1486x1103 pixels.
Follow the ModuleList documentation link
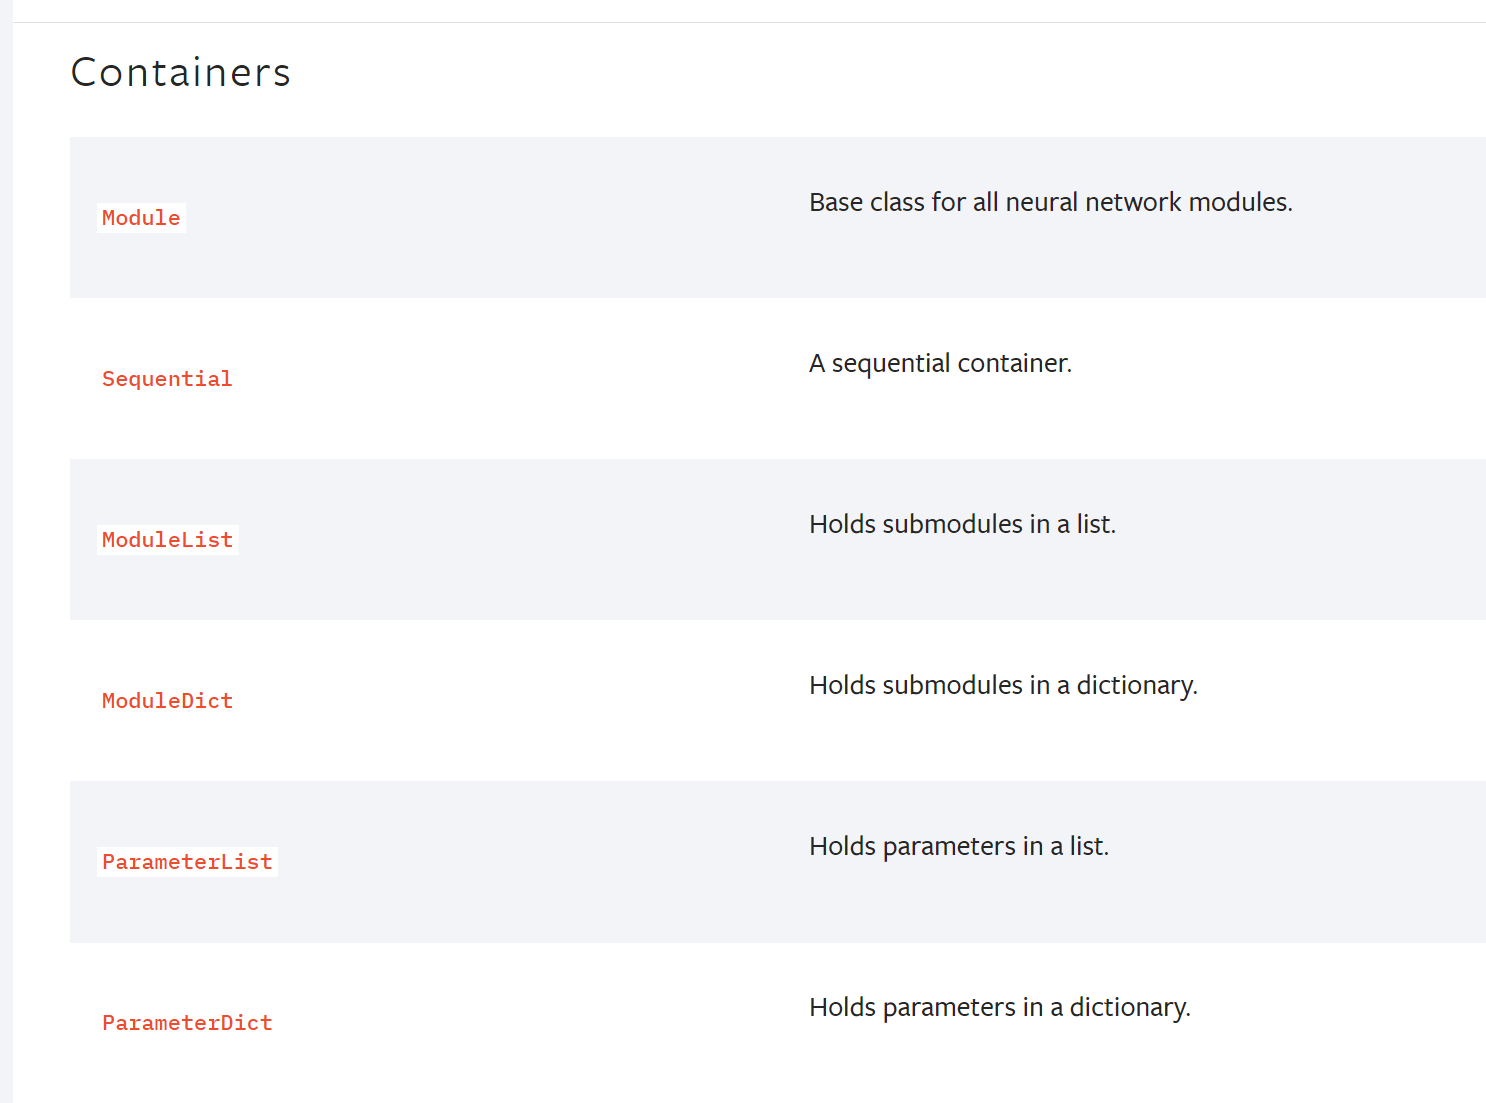167,540
